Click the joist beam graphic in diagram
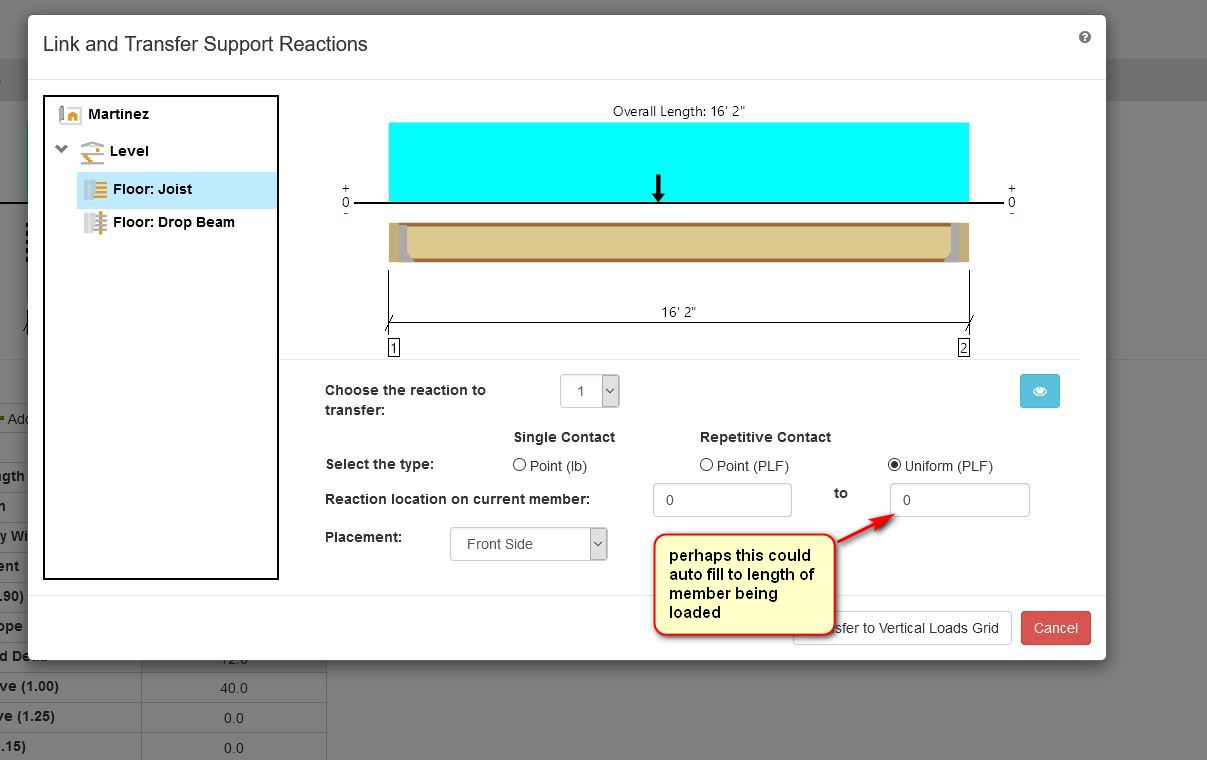This screenshot has width=1207, height=760. pos(679,243)
